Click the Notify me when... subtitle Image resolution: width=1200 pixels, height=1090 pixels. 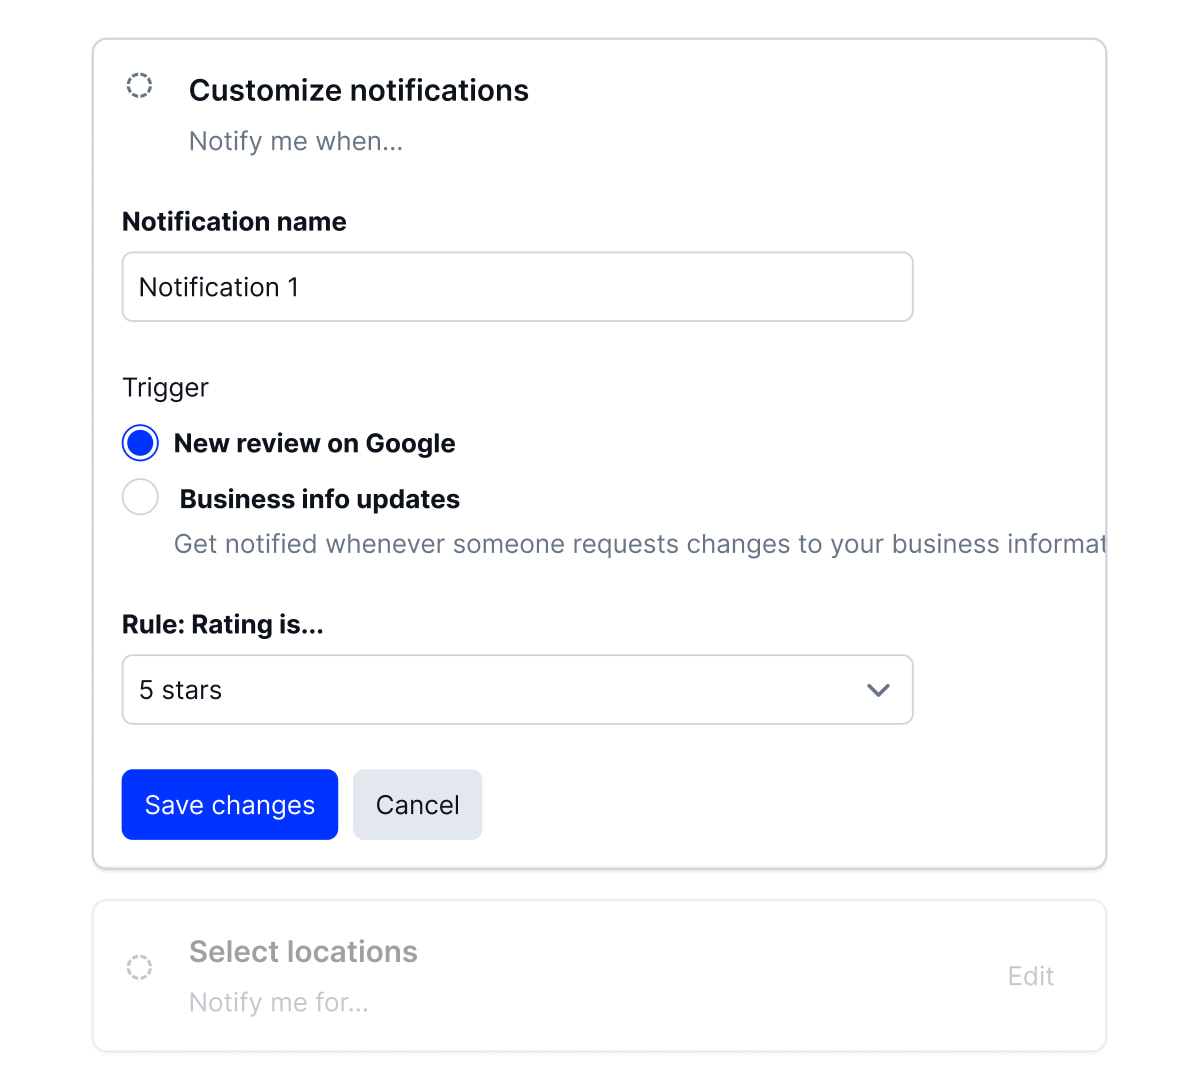(x=296, y=141)
